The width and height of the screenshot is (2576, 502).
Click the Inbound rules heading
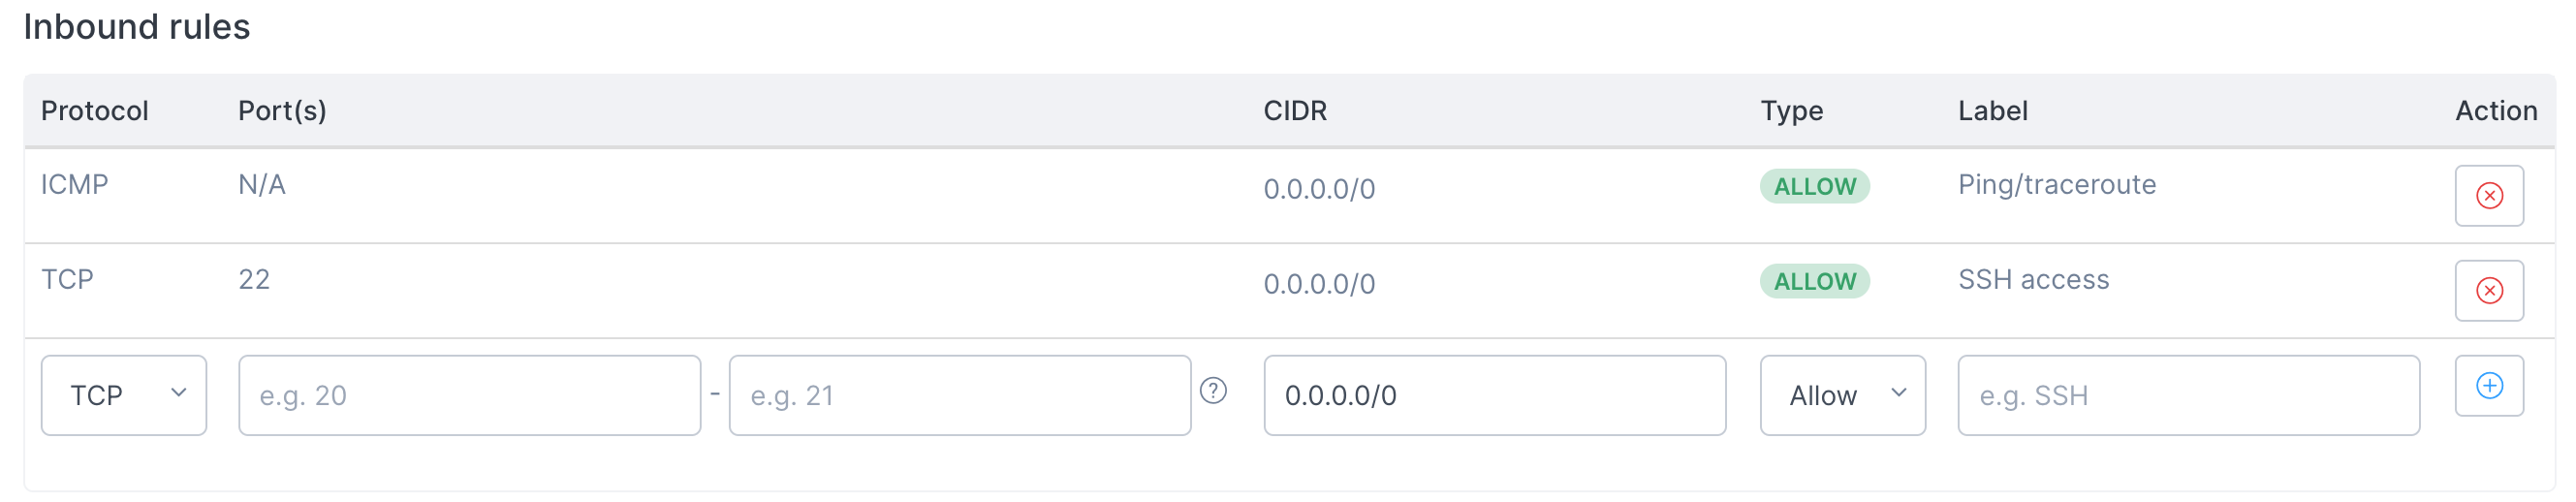pos(137,27)
